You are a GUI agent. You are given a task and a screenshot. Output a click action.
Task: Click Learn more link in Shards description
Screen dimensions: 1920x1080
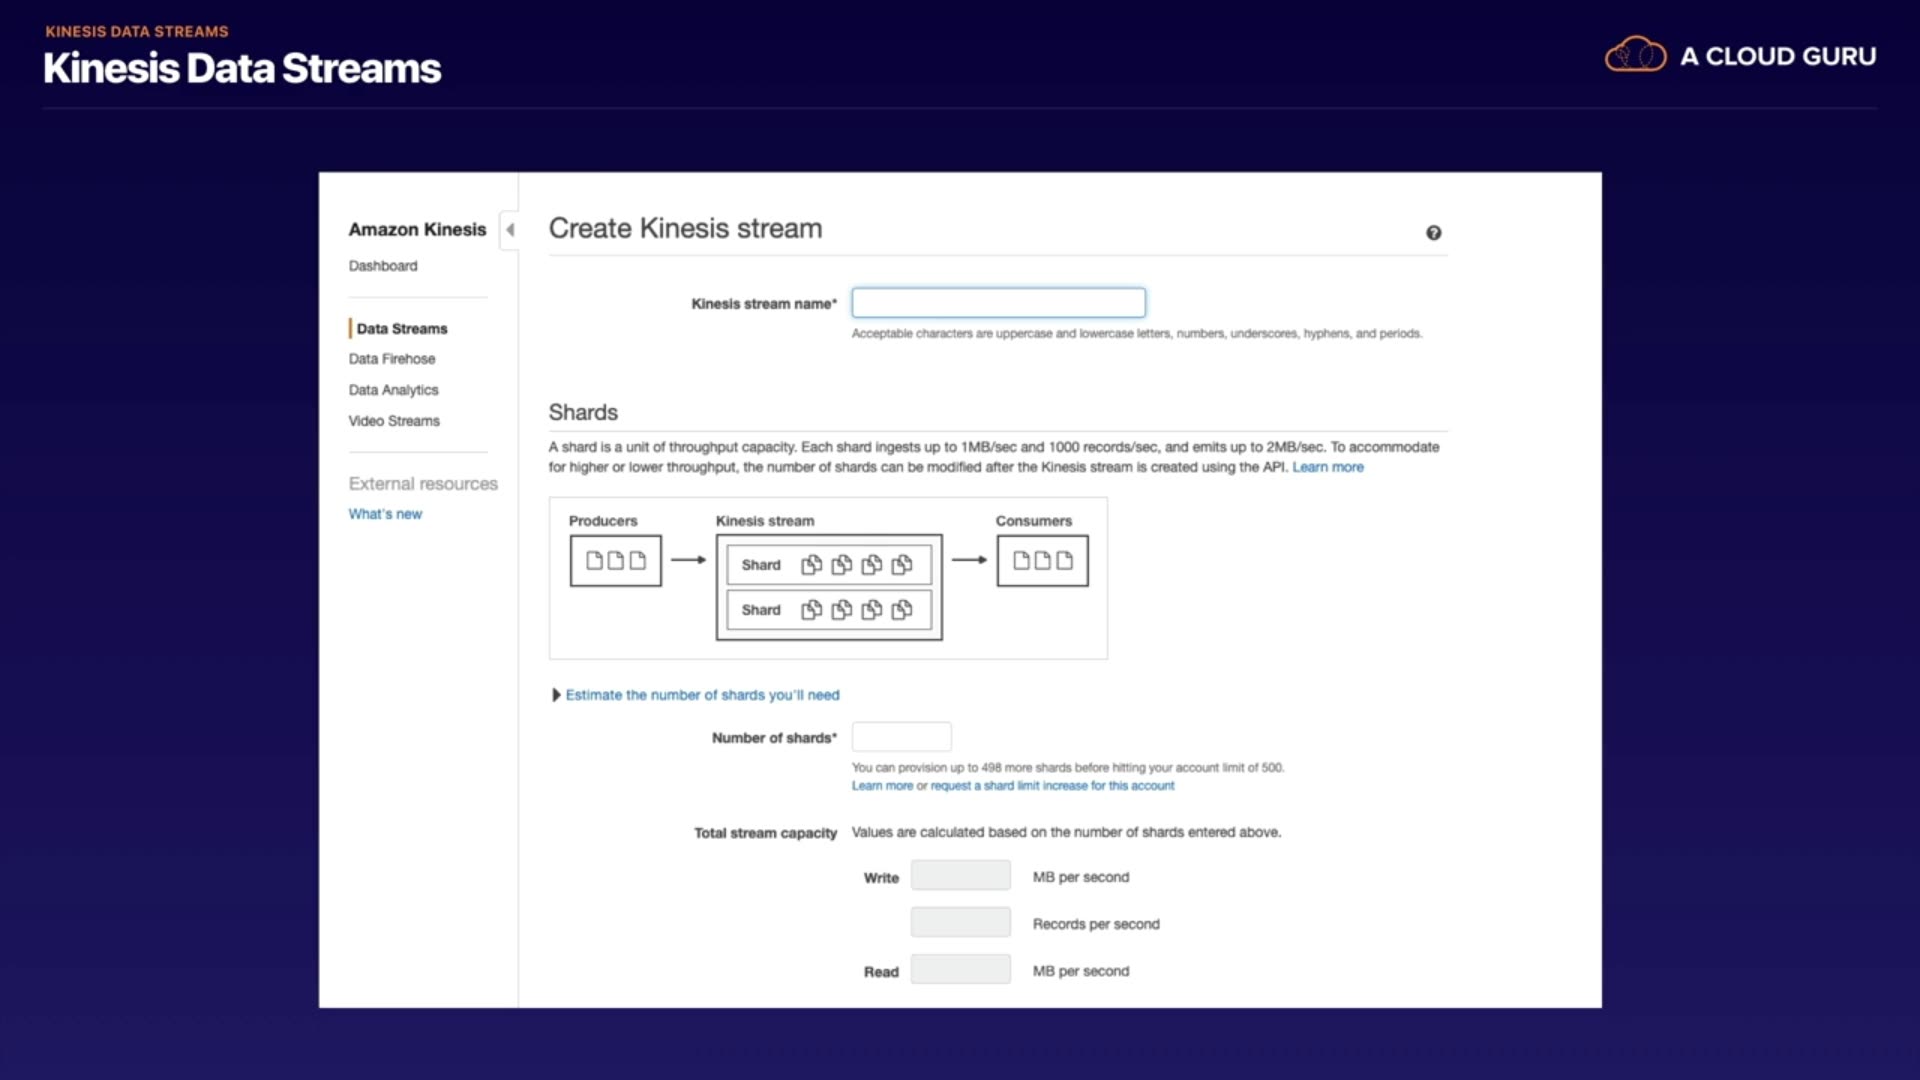[x=1327, y=467]
